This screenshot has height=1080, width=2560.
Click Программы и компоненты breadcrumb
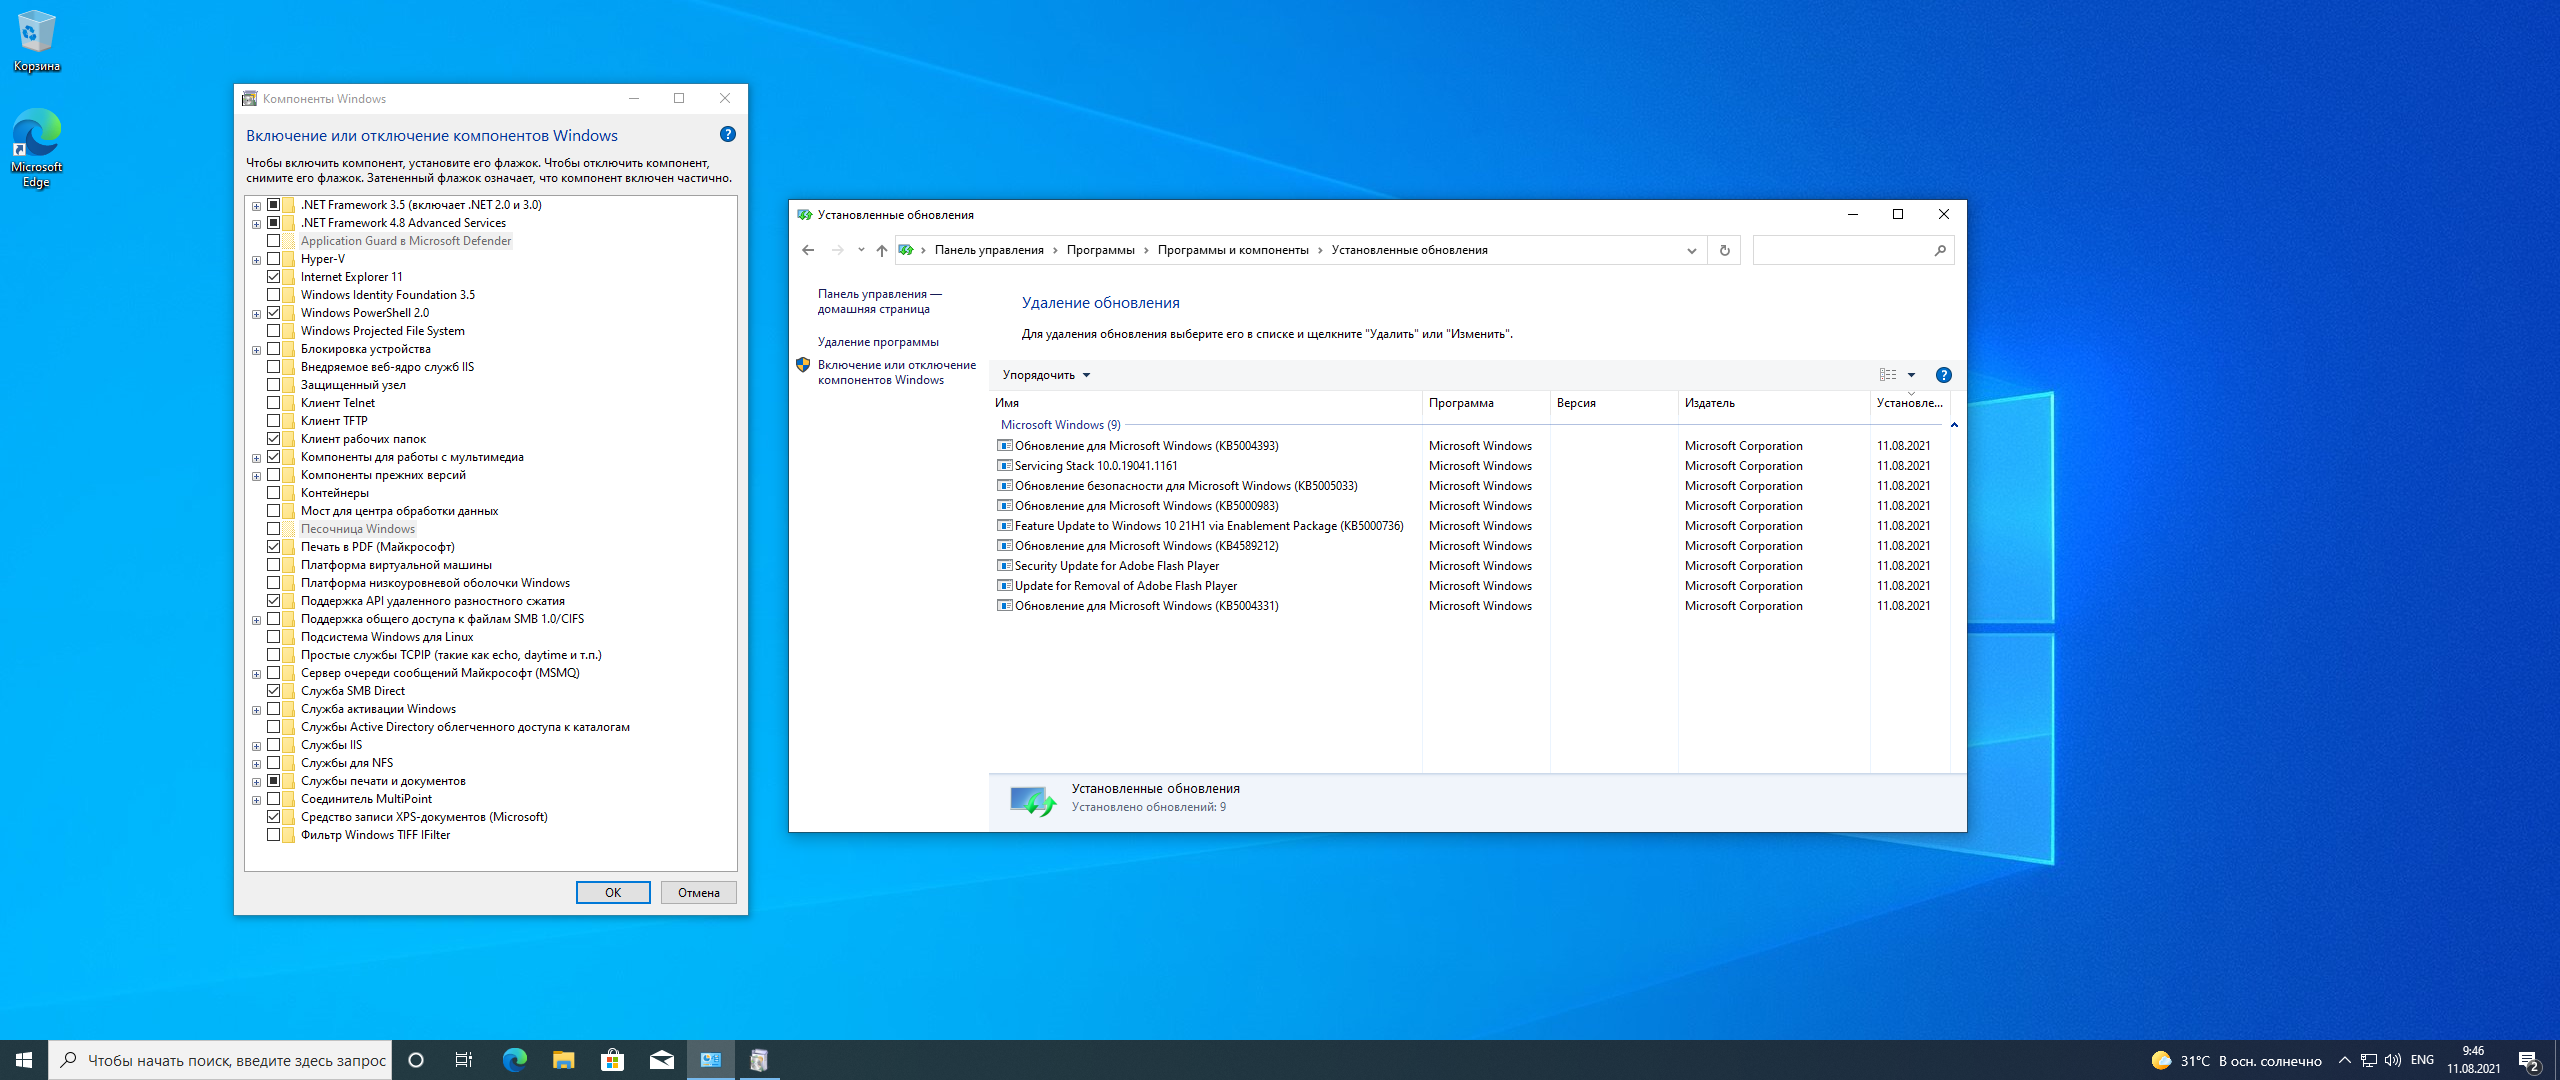(x=1233, y=250)
